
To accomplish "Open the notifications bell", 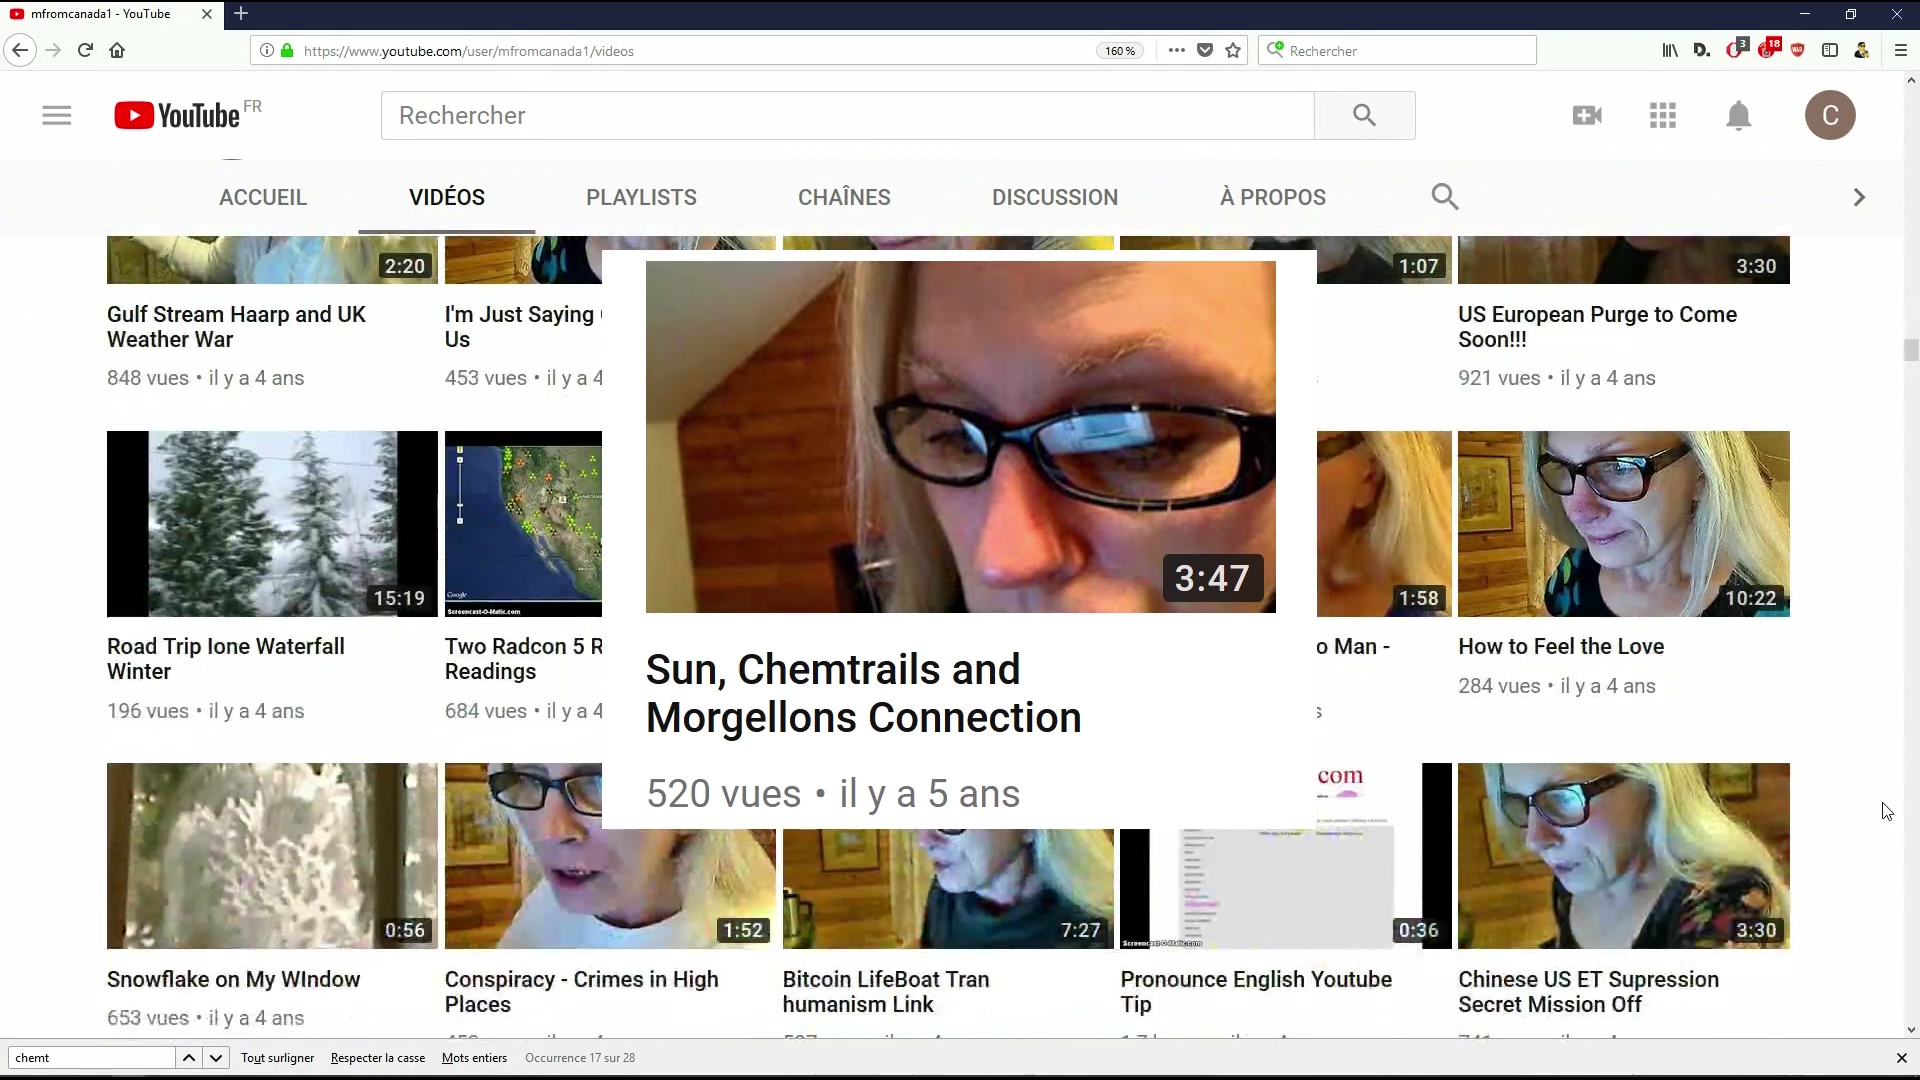I will [1739, 116].
